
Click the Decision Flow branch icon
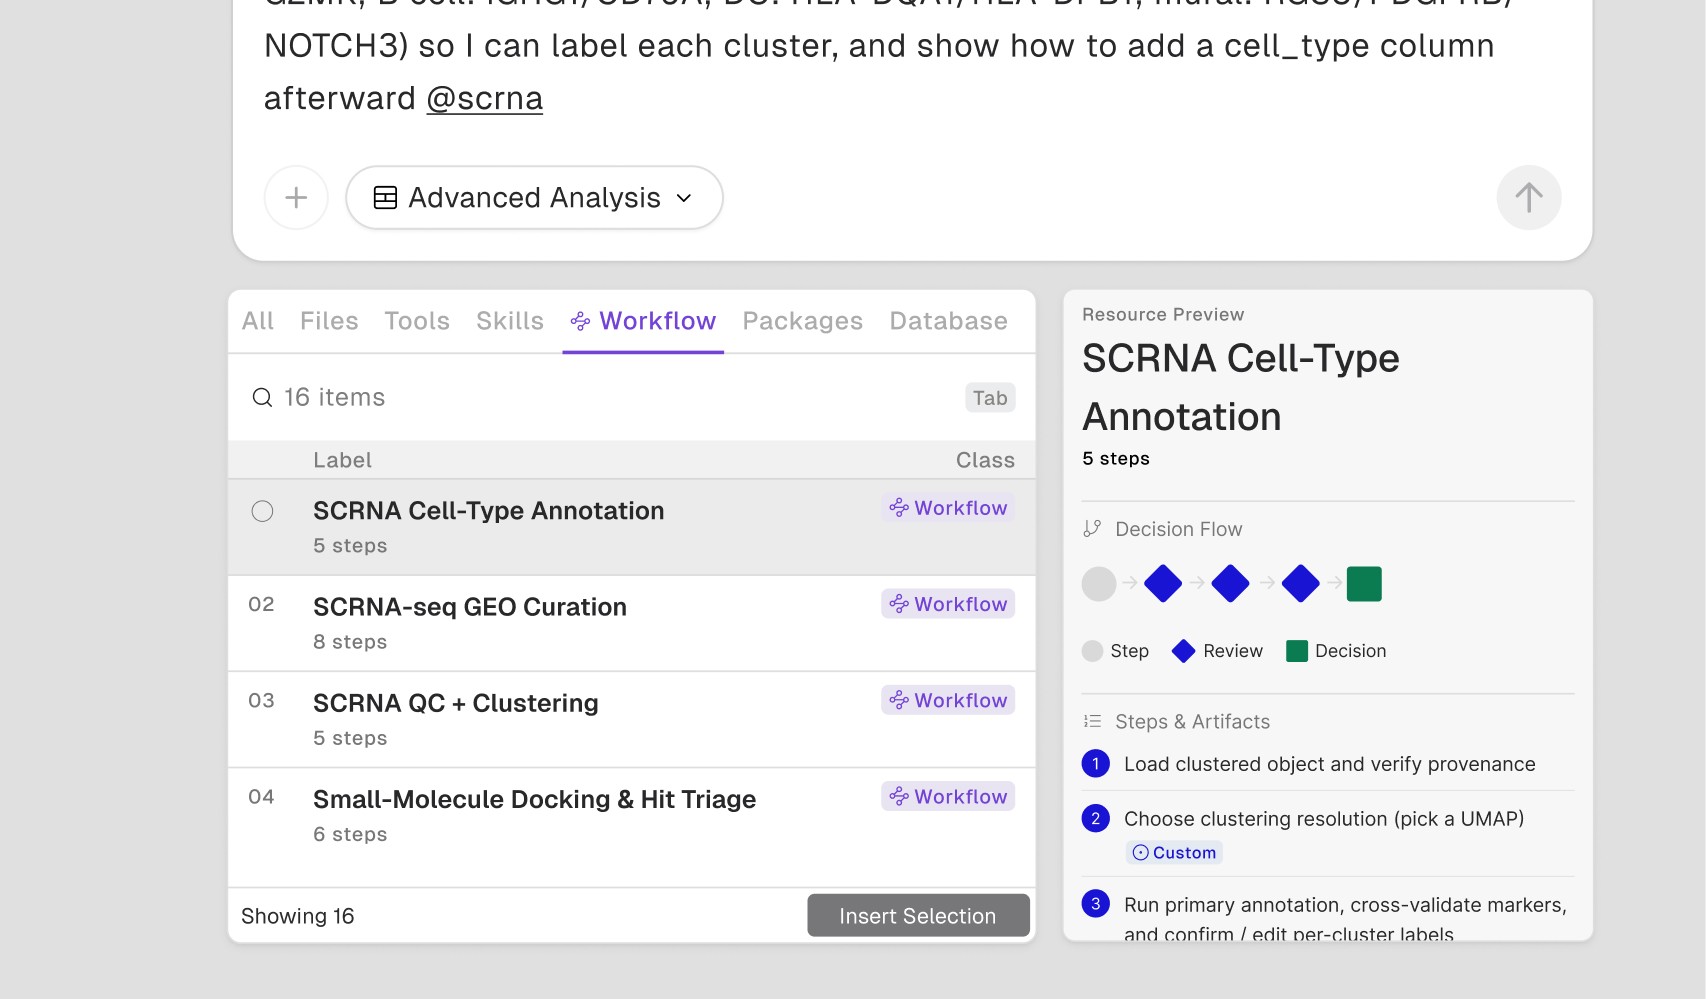coord(1092,529)
